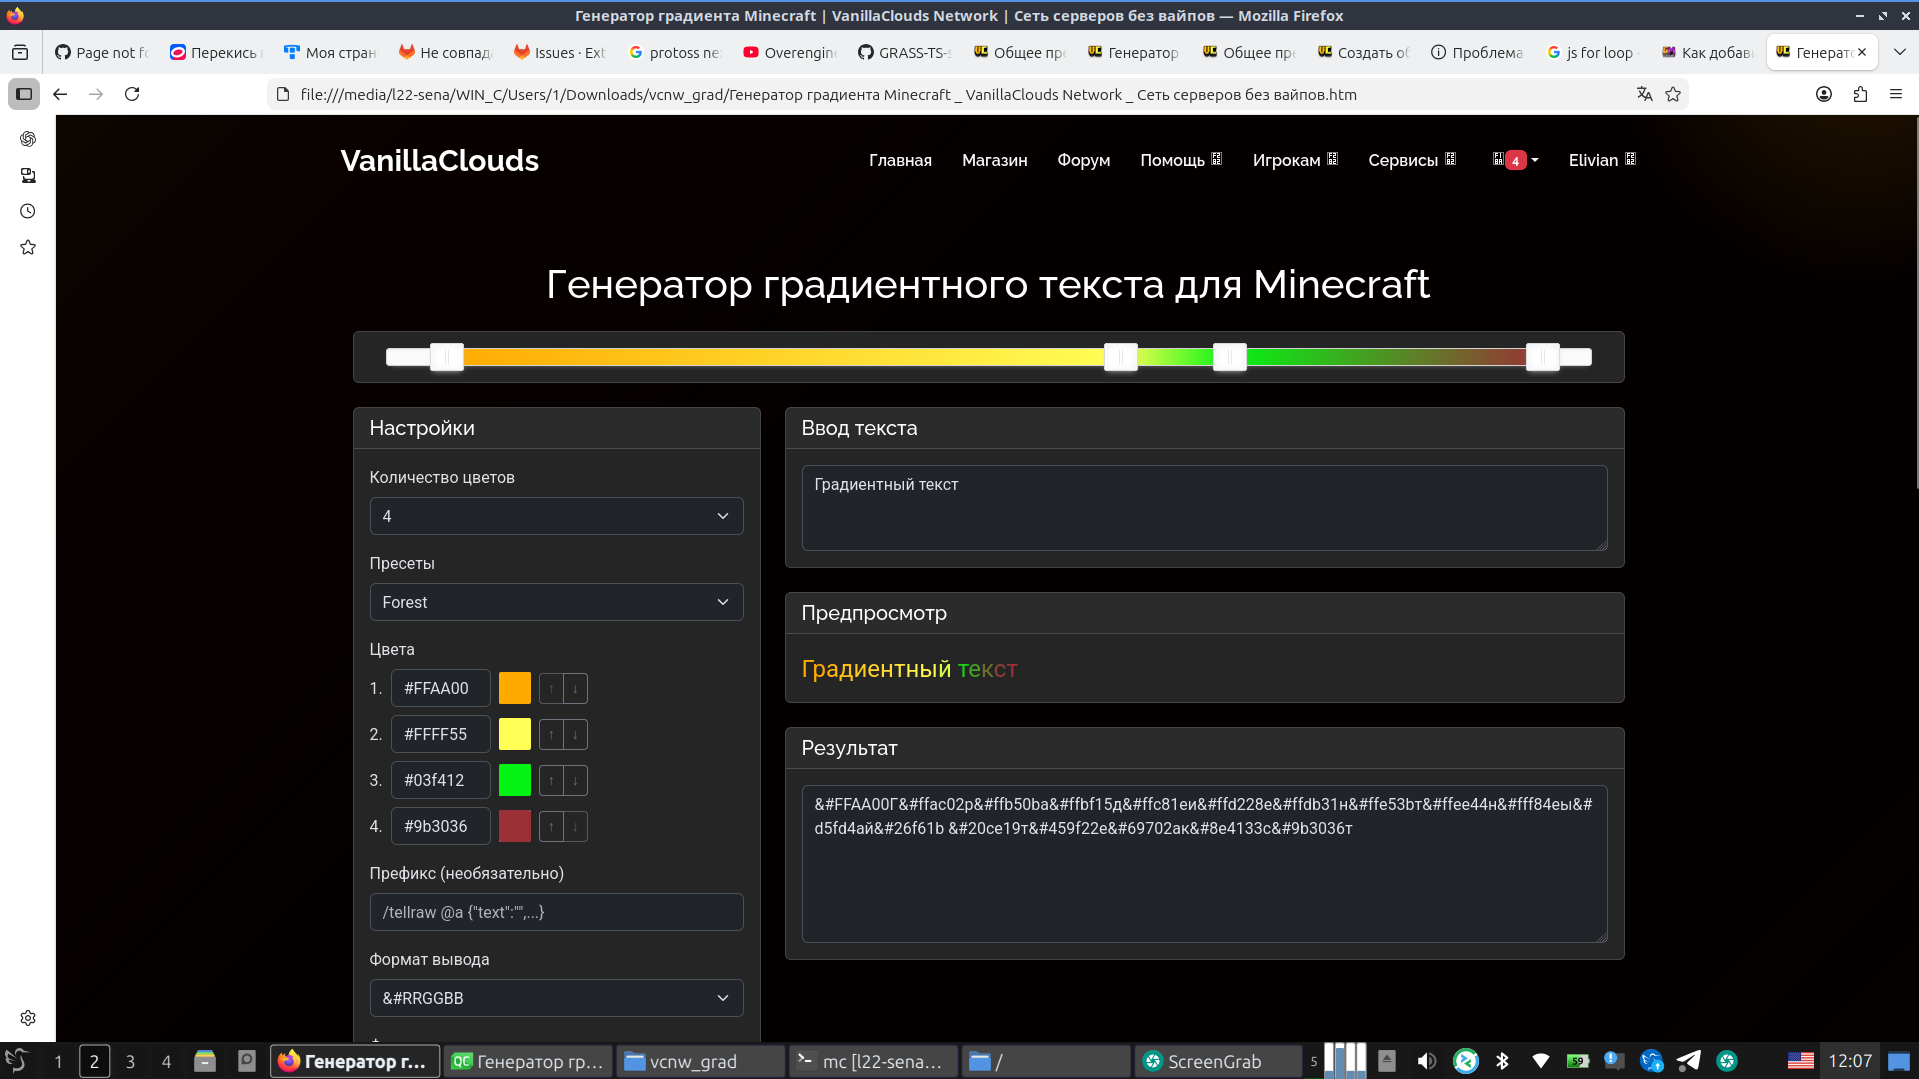Viewport: 1919px width, 1079px height.
Task: Toggle the Firefox sidebar panel button
Action: [x=24, y=94]
